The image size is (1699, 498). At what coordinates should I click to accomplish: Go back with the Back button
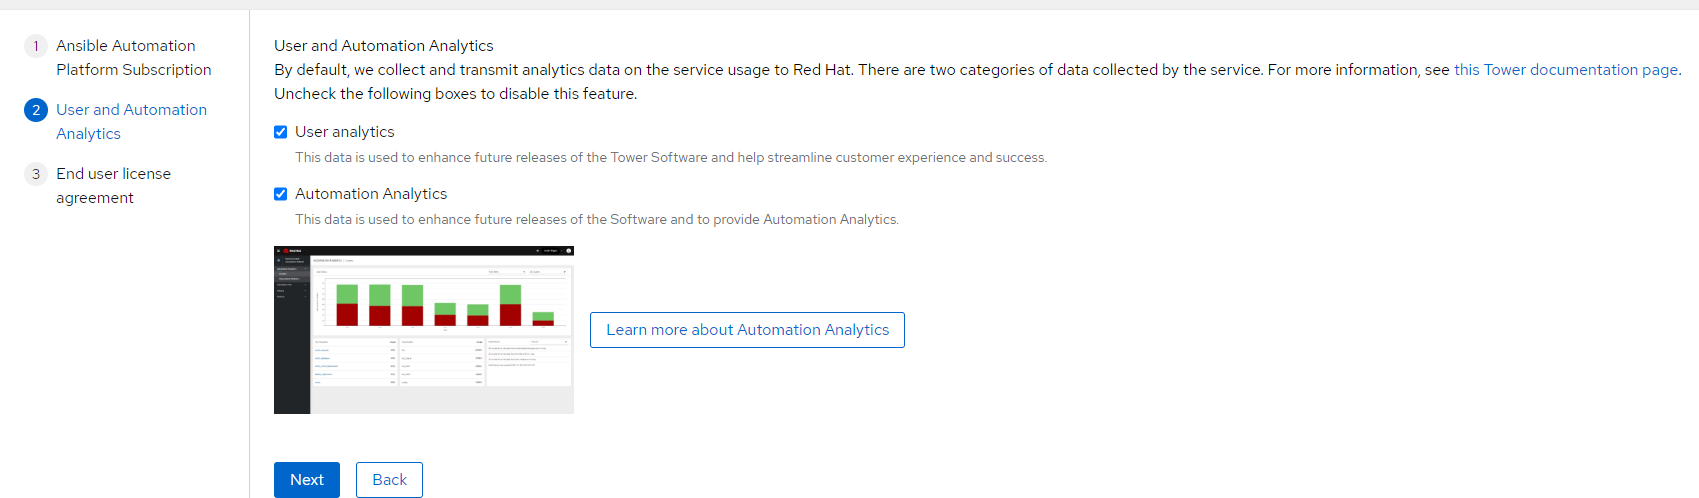click(x=389, y=480)
